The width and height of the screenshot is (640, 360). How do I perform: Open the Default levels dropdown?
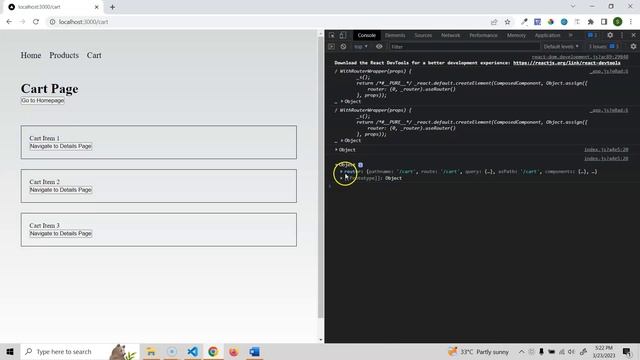pyautogui.click(x=561, y=47)
